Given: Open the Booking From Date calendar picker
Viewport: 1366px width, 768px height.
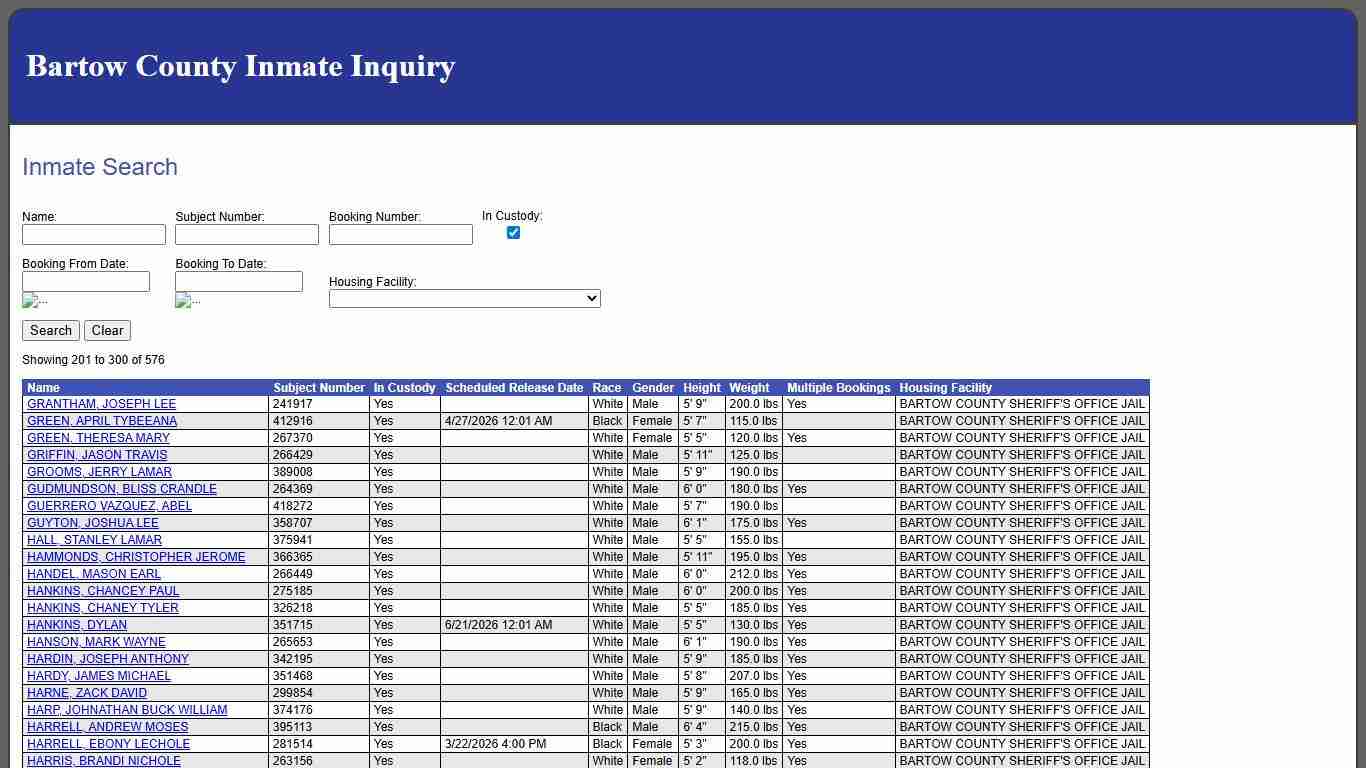Looking at the screenshot, I should tap(34, 300).
